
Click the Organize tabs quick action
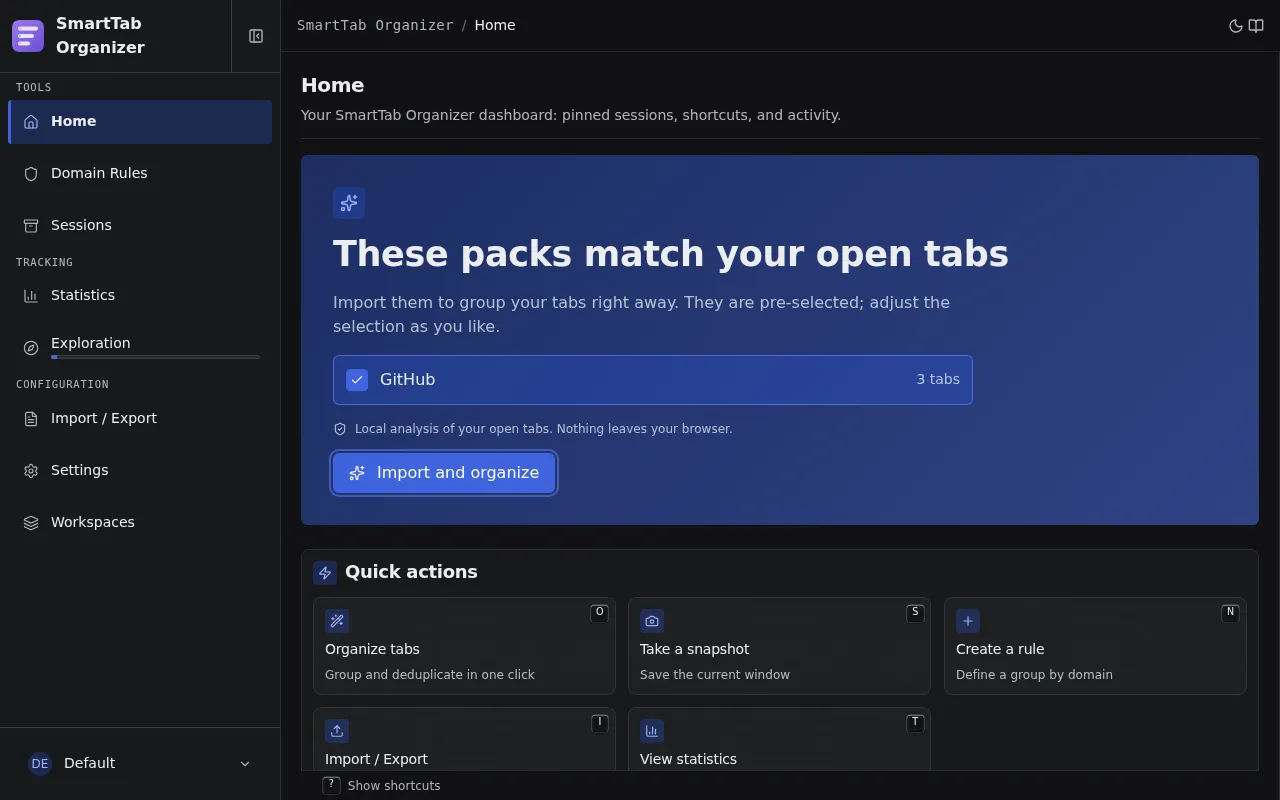click(464, 646)
